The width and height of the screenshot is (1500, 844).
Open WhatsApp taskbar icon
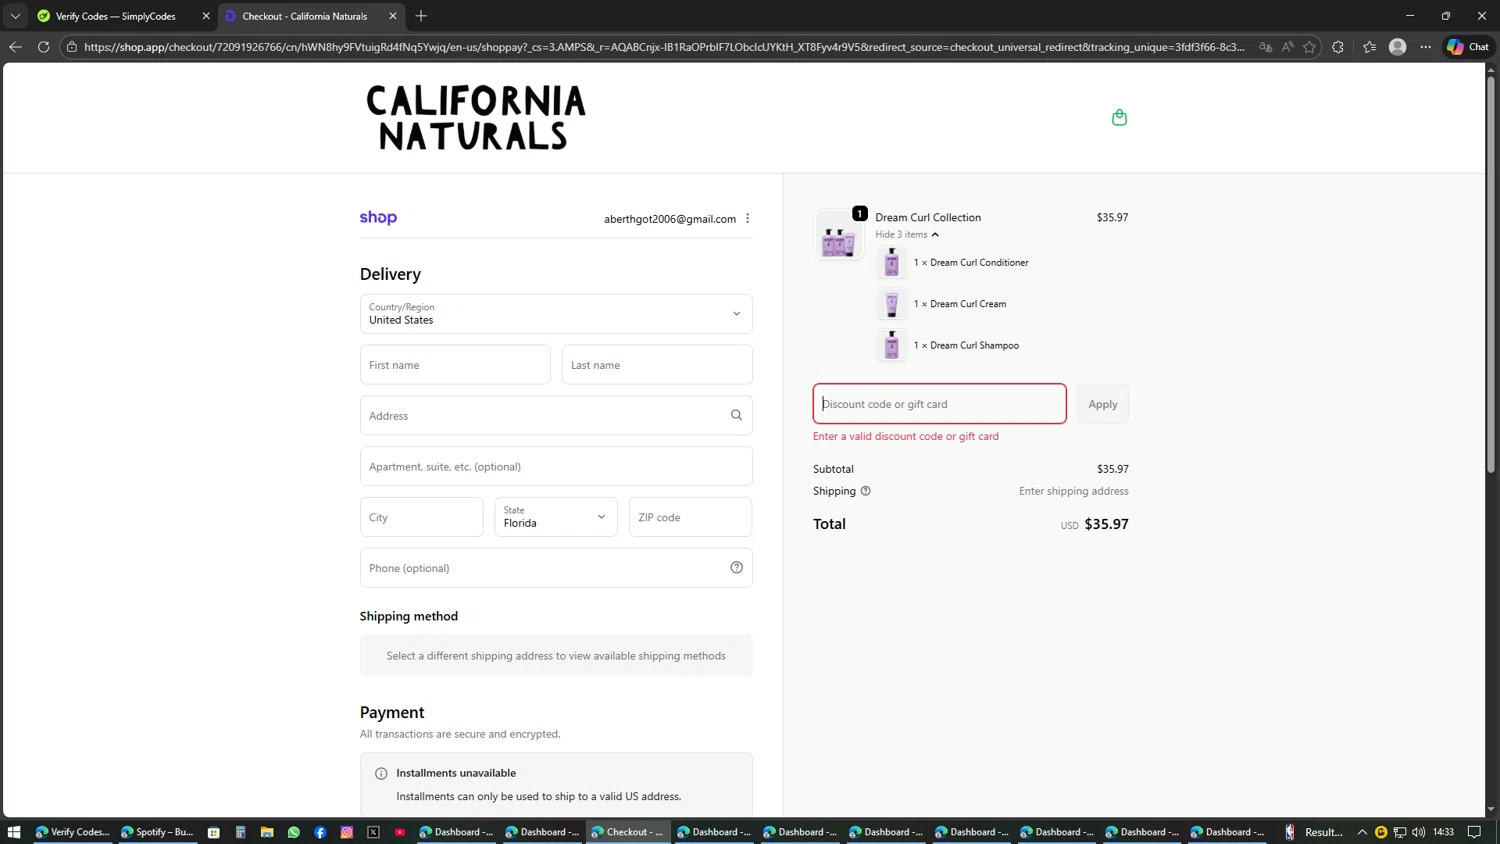click(x=294, y=832)
